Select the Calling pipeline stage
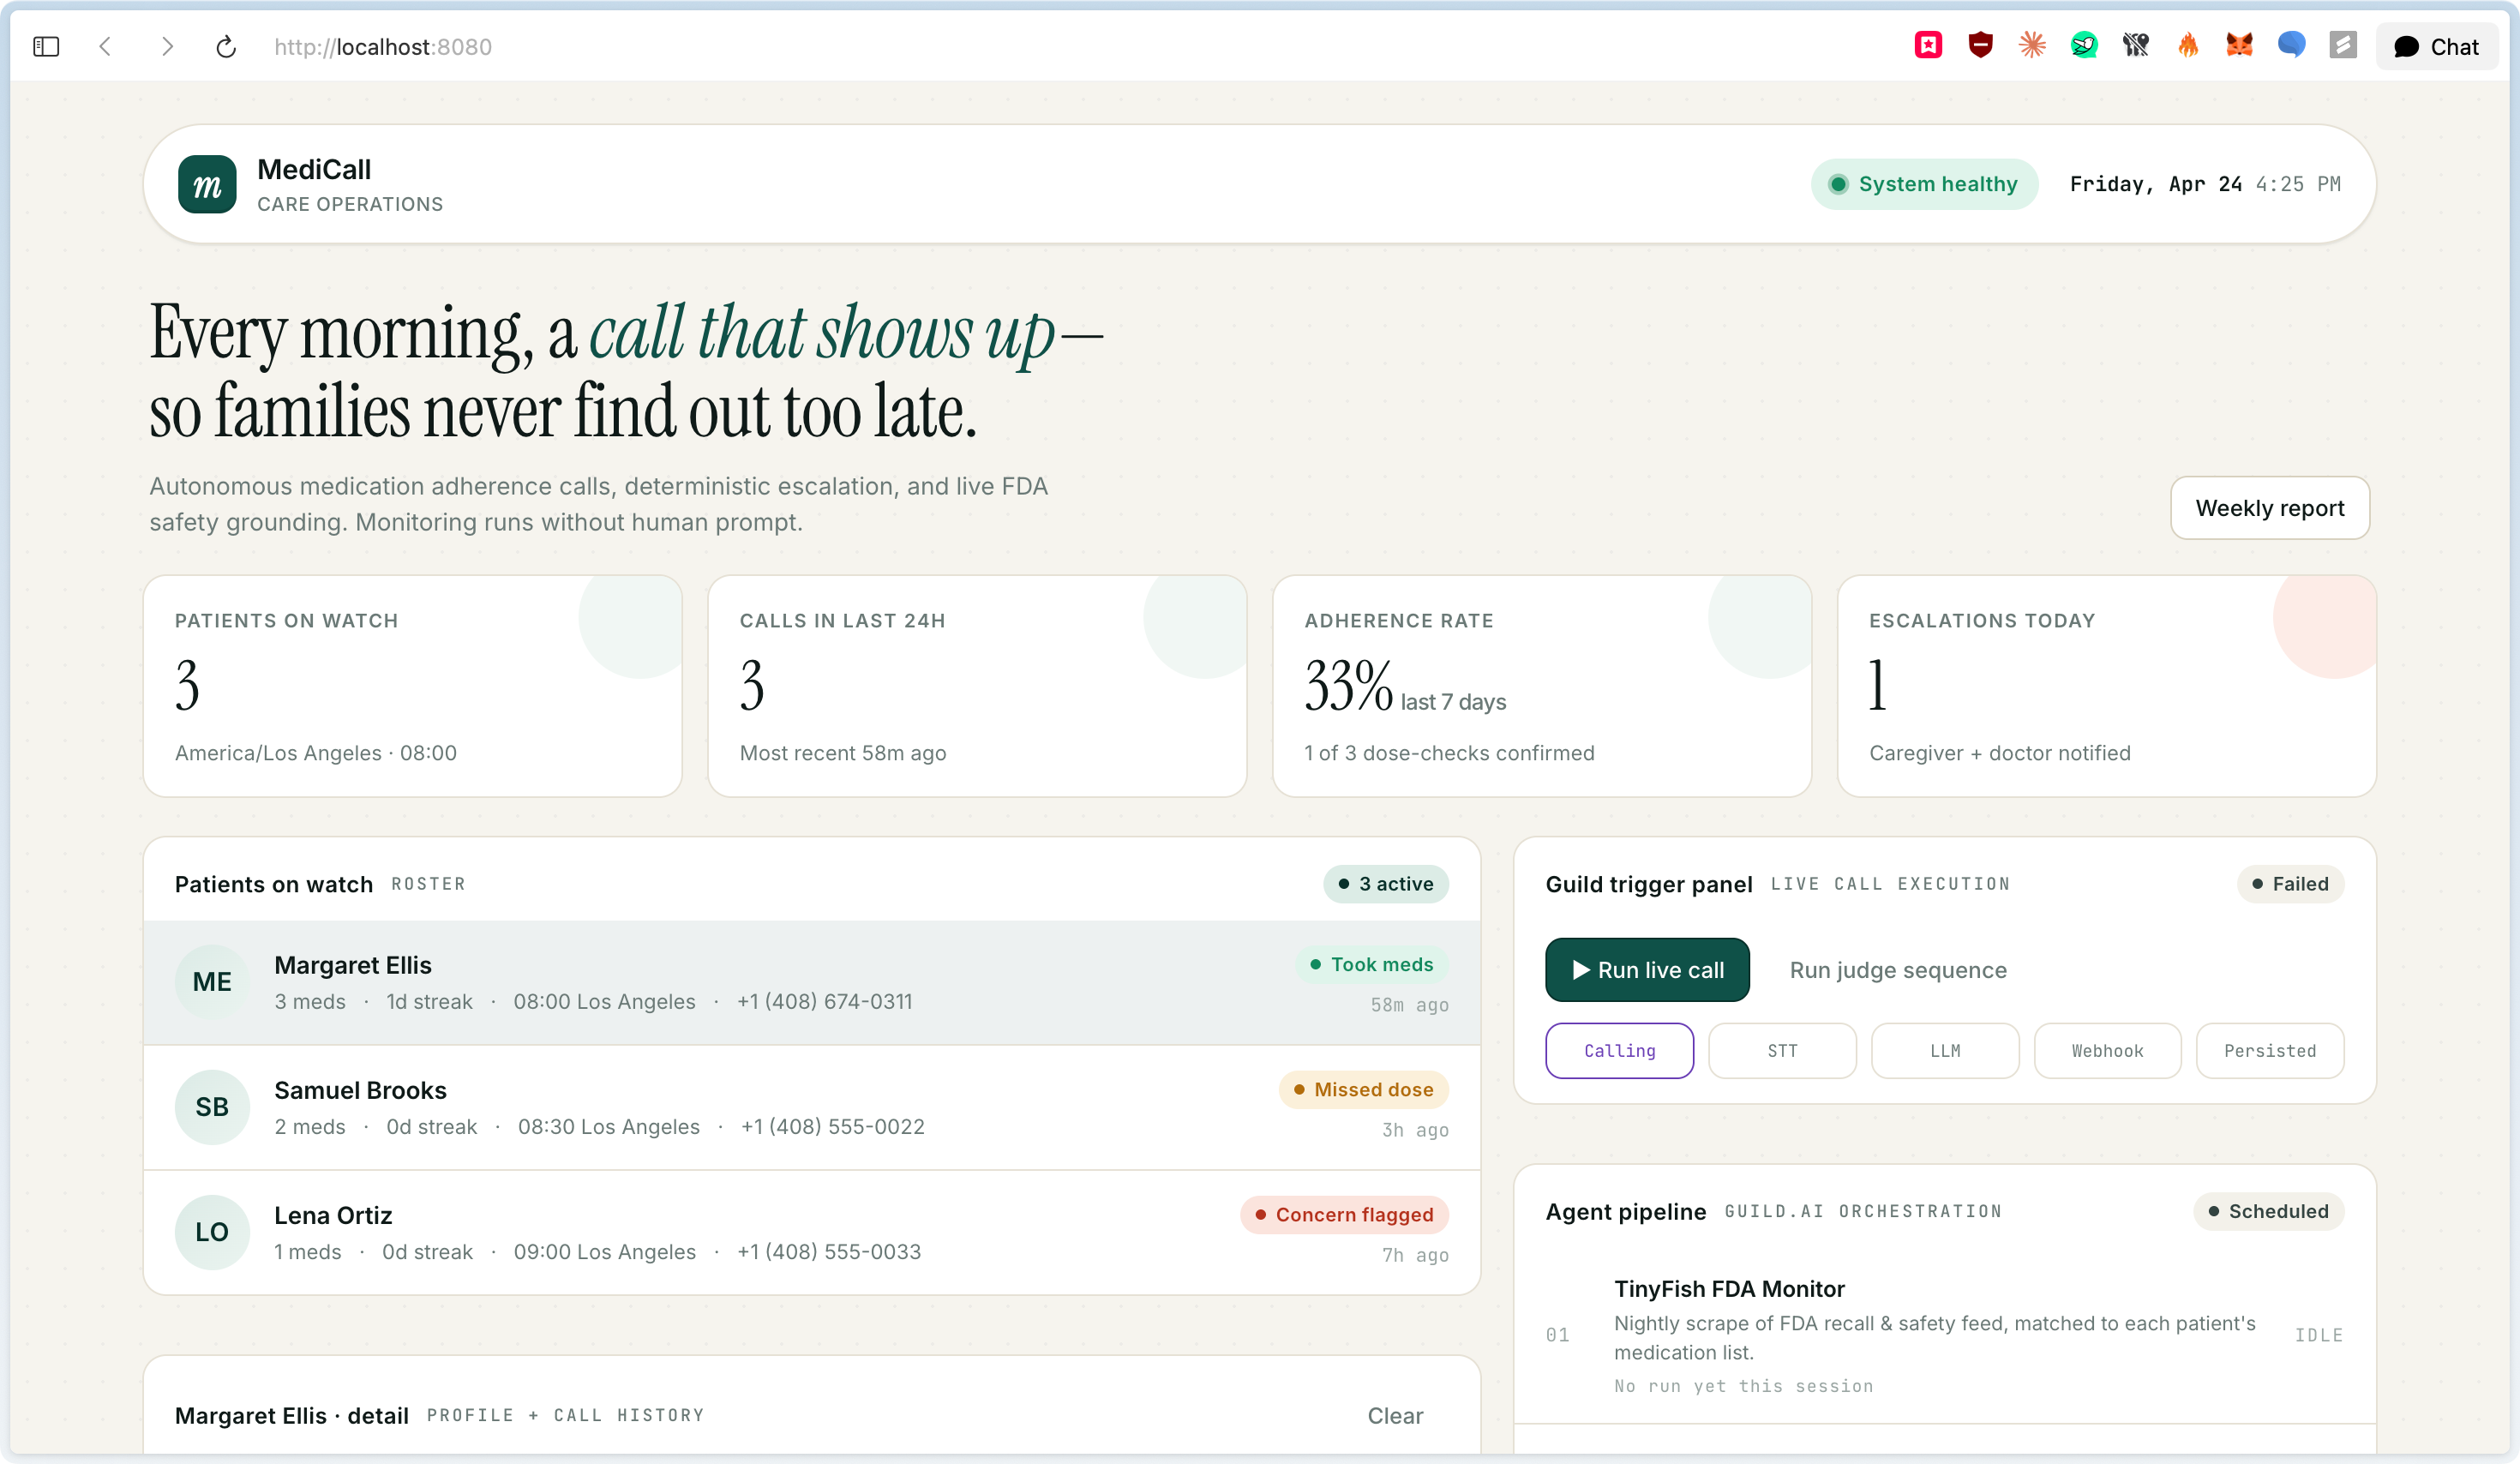 (x=1619, y=1050)
